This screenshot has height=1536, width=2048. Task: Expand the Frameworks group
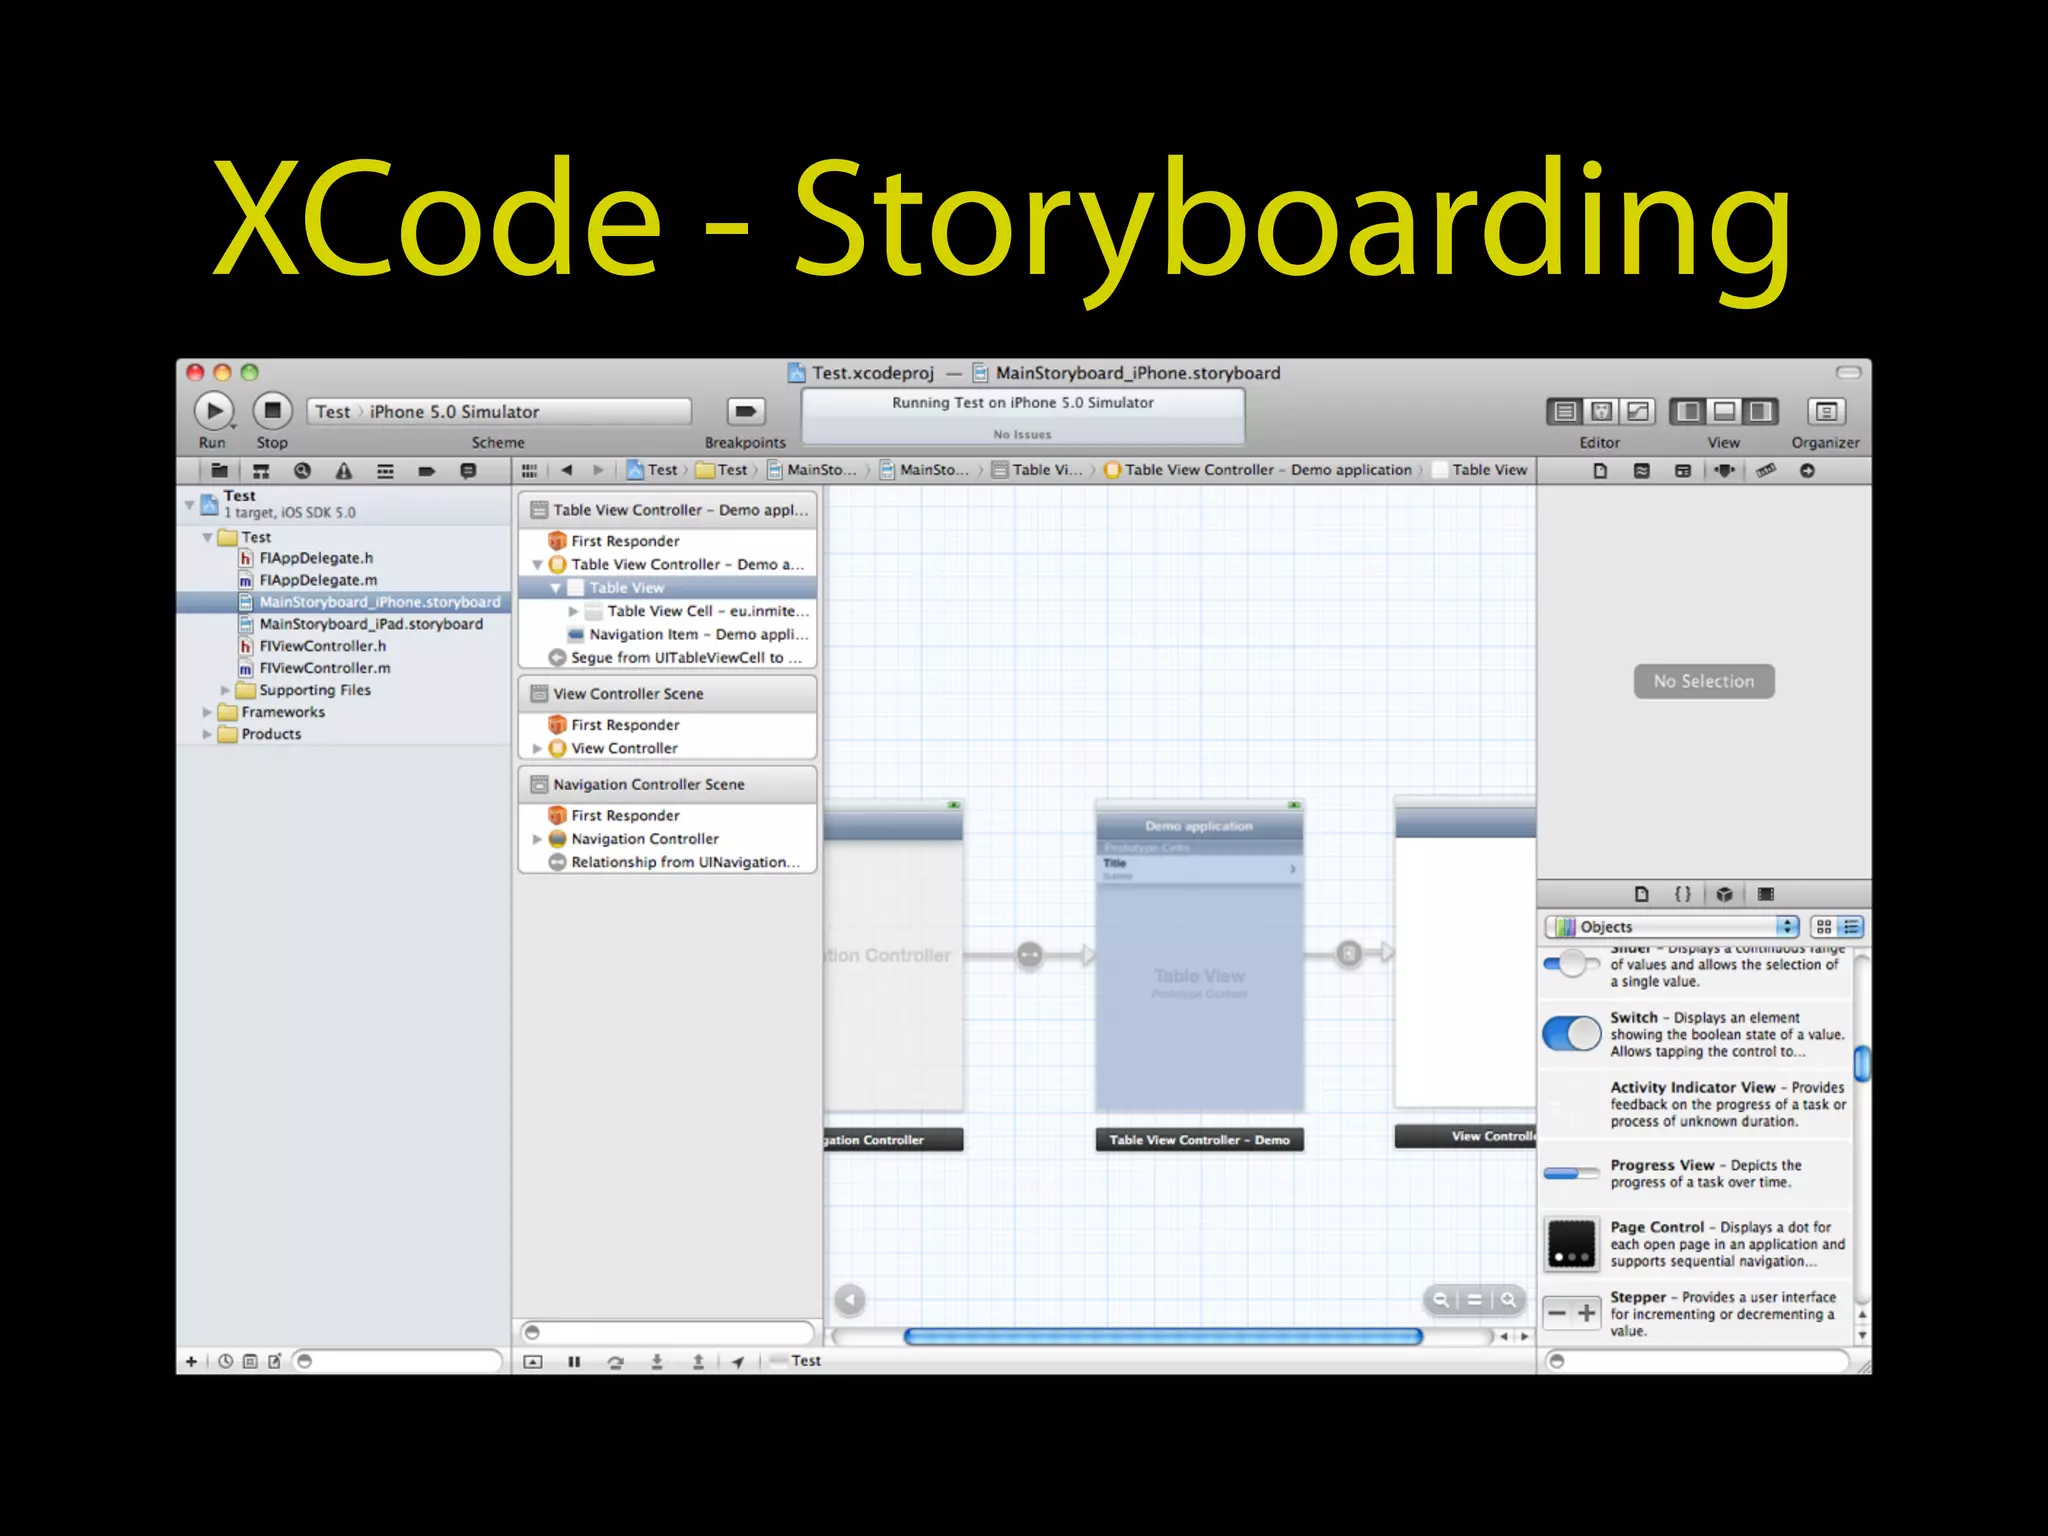(x=207, y=712)
